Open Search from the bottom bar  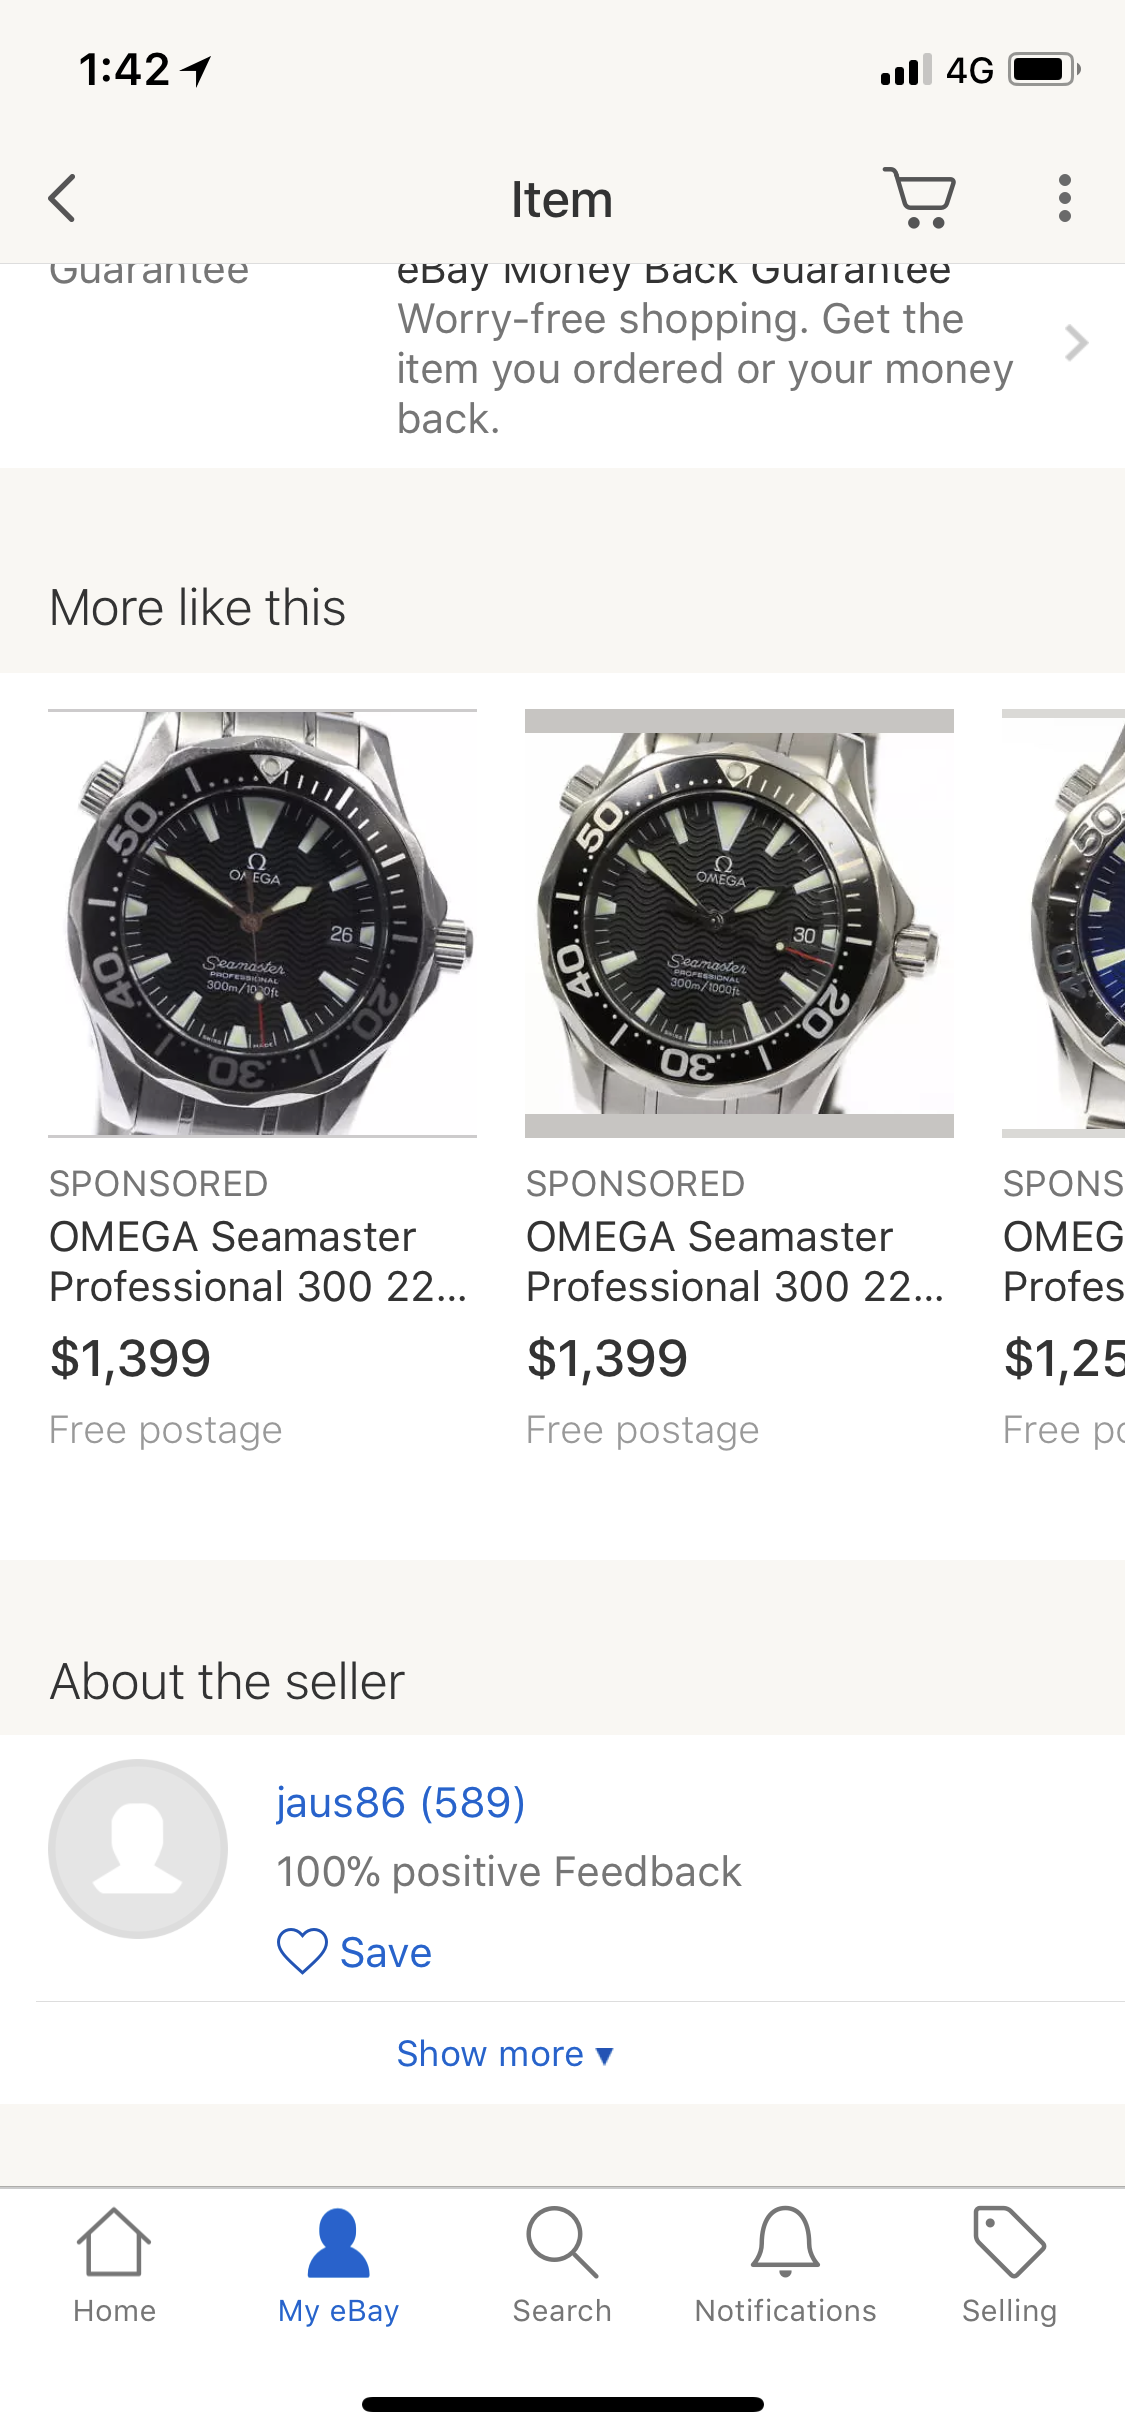click(x=562, y=2264)
